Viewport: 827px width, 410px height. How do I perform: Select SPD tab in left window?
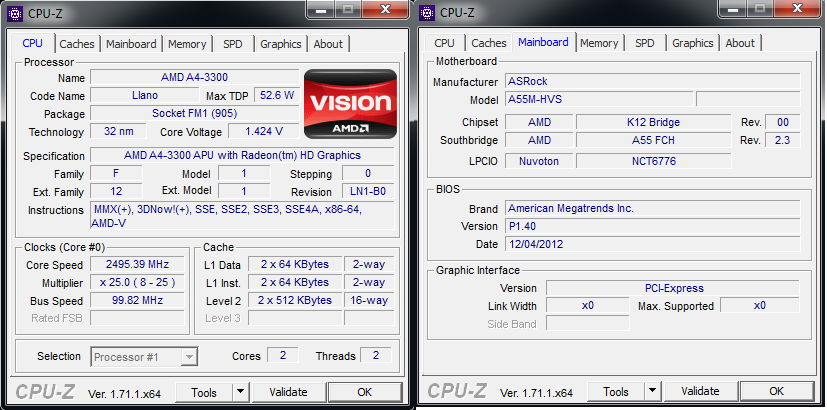233,44
